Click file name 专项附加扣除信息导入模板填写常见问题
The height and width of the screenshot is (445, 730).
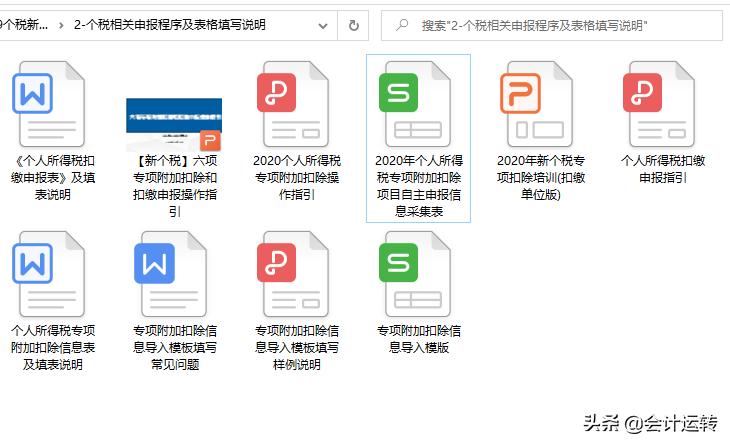(175, 347)
